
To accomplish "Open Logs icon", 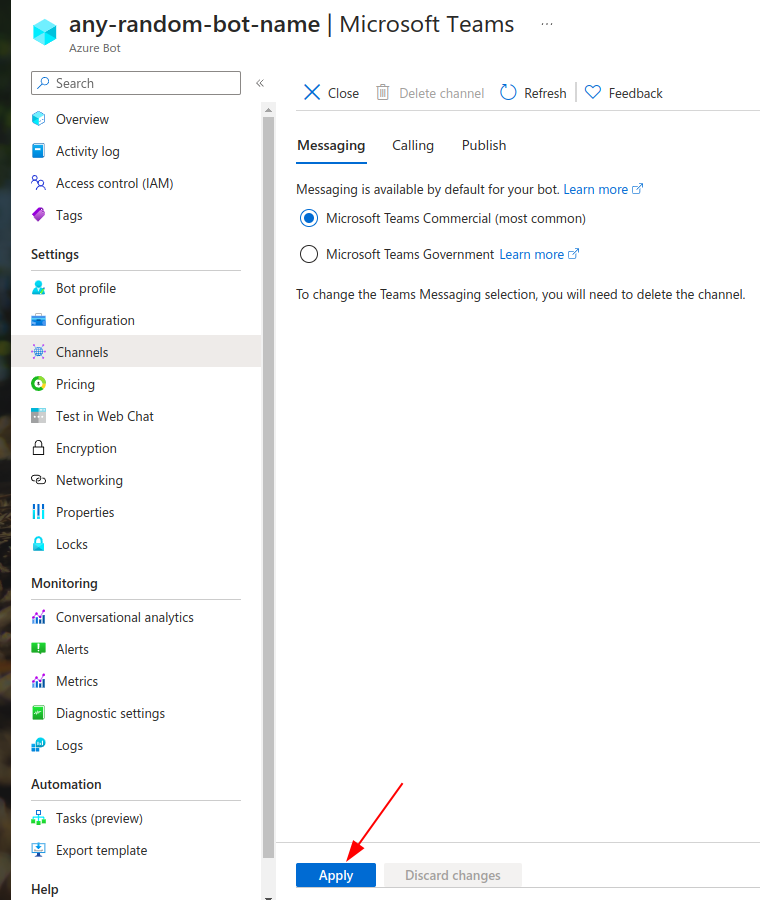I will [38, 745].
